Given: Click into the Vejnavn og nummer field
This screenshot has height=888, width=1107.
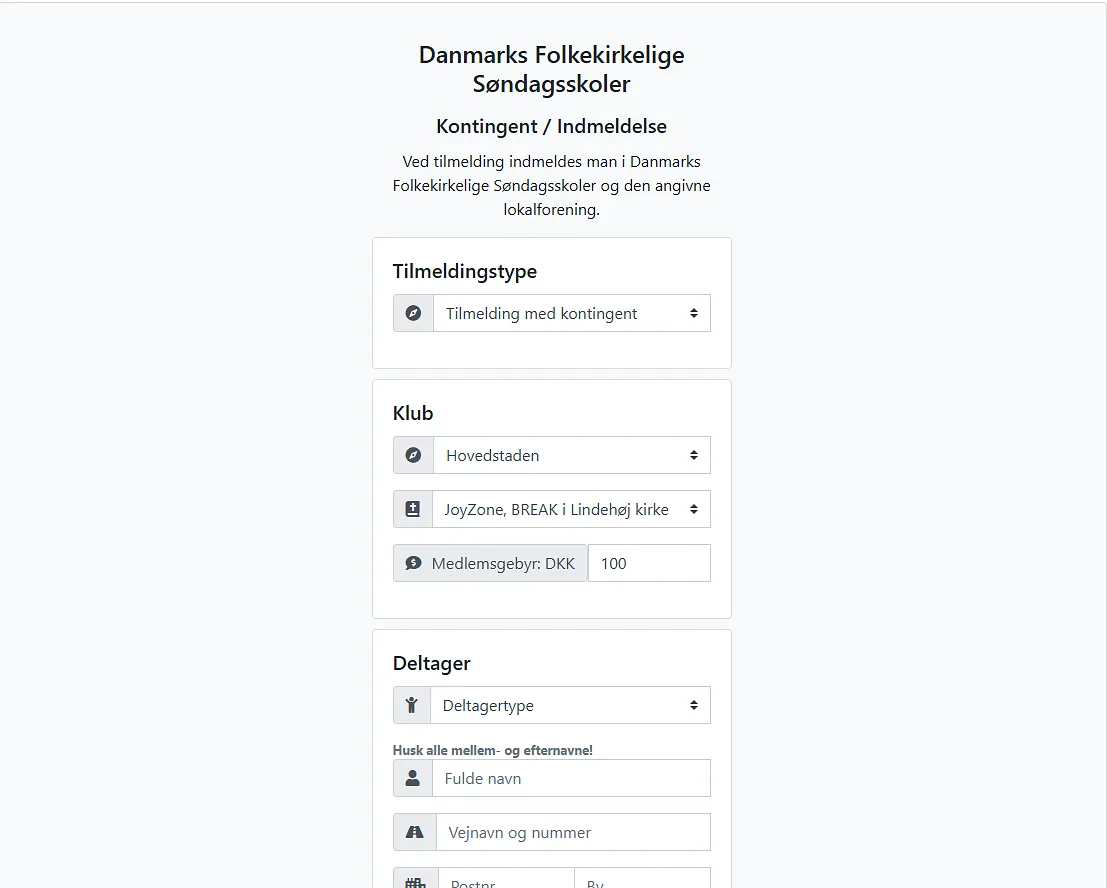Looking at the screenshot, I should pos(573,832).
